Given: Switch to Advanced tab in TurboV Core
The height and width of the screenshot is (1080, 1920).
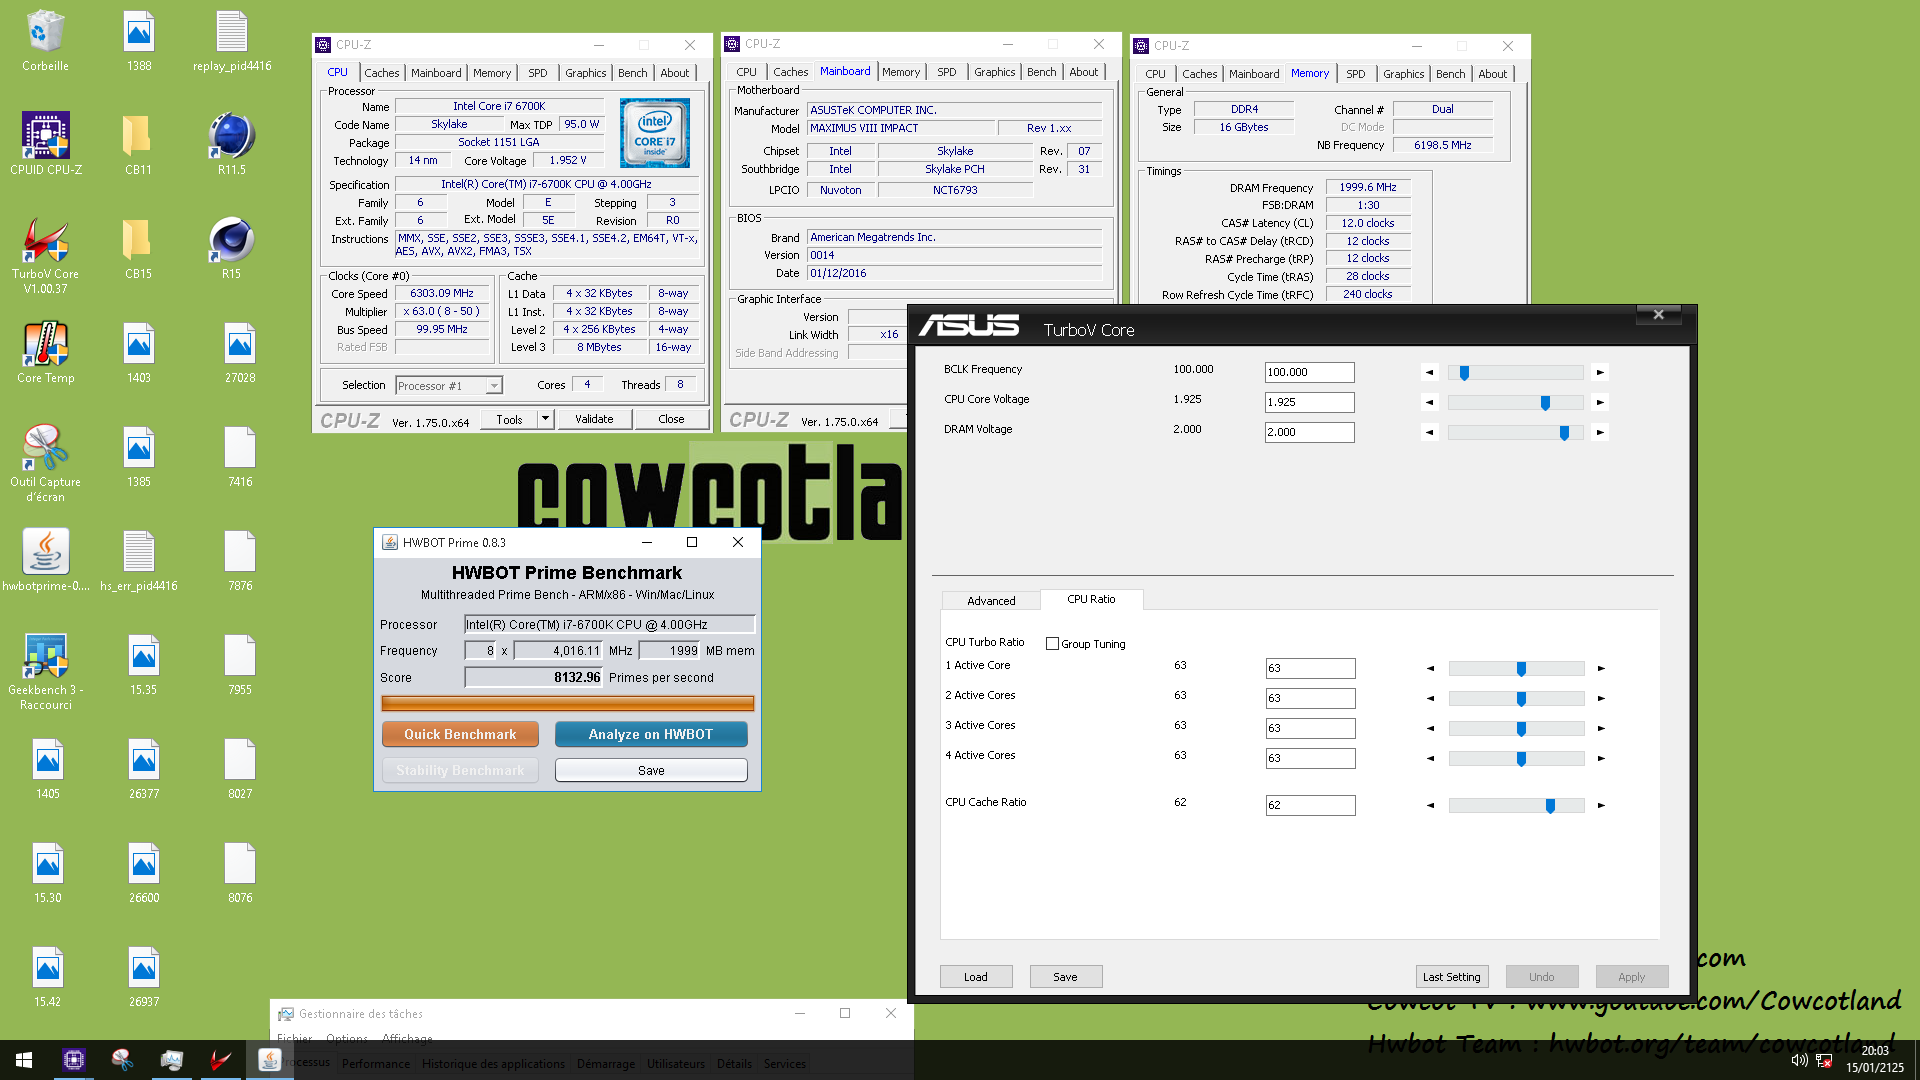Looking at the screenshot, I should (x=991, y=601).
